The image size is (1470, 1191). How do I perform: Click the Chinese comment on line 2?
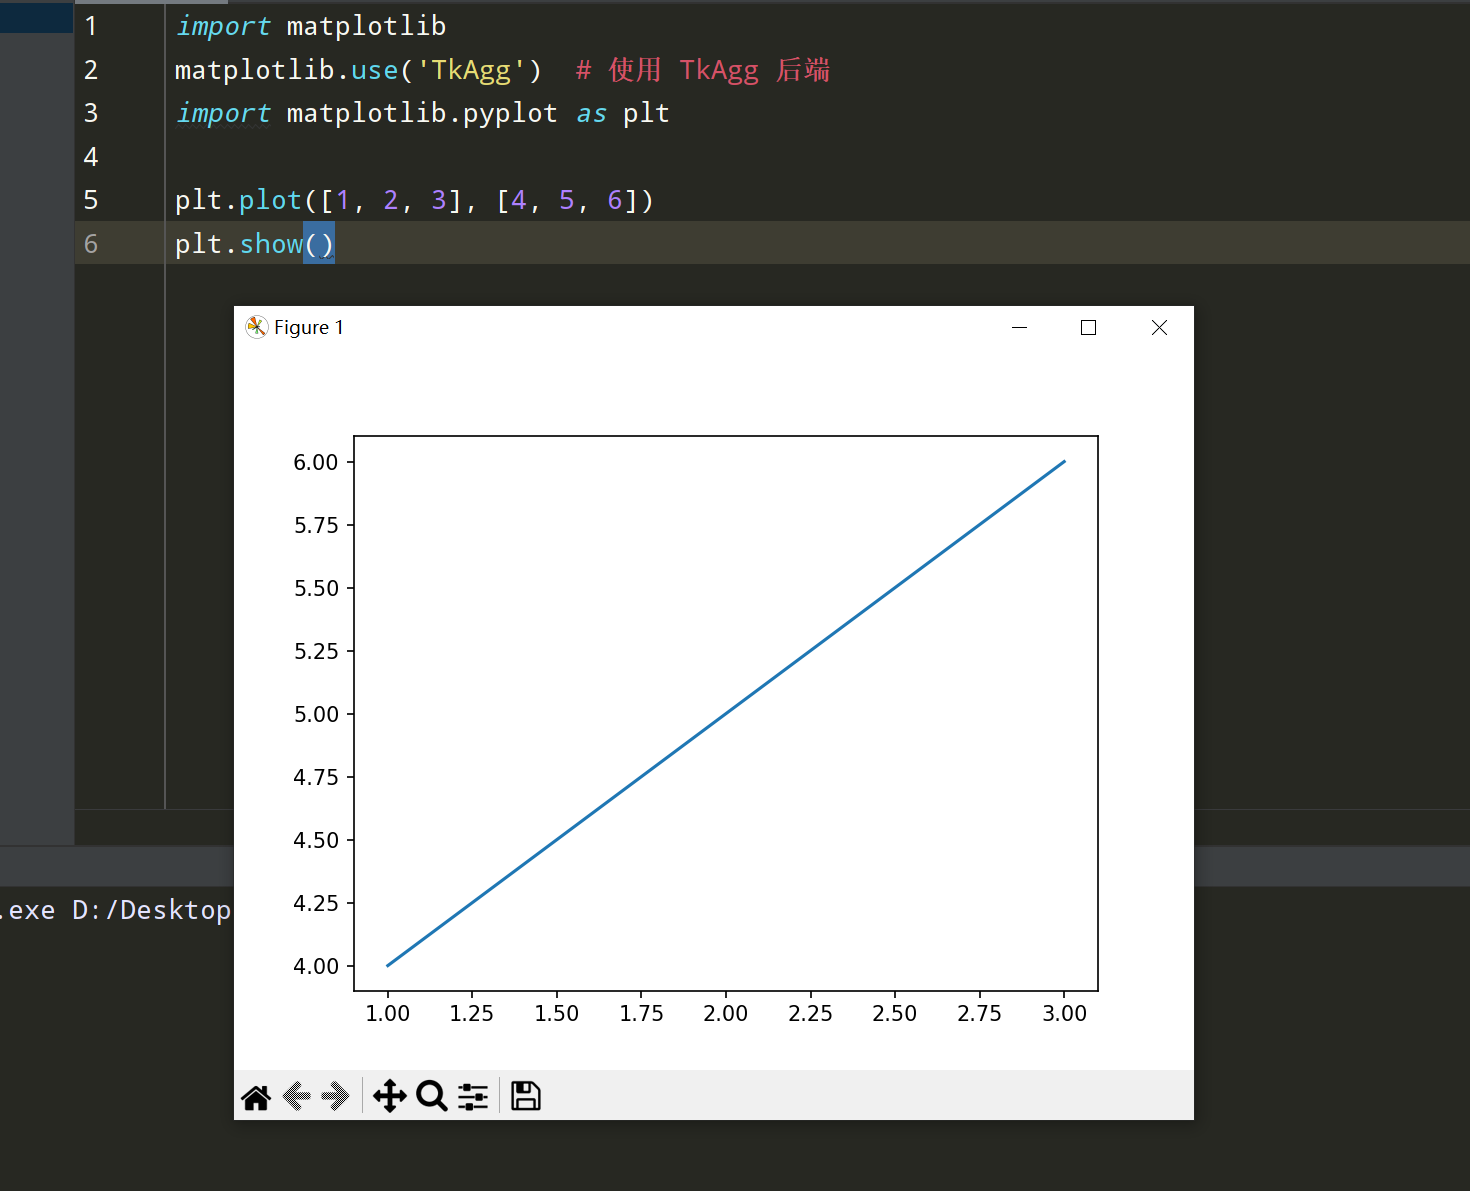coord(702,70)
